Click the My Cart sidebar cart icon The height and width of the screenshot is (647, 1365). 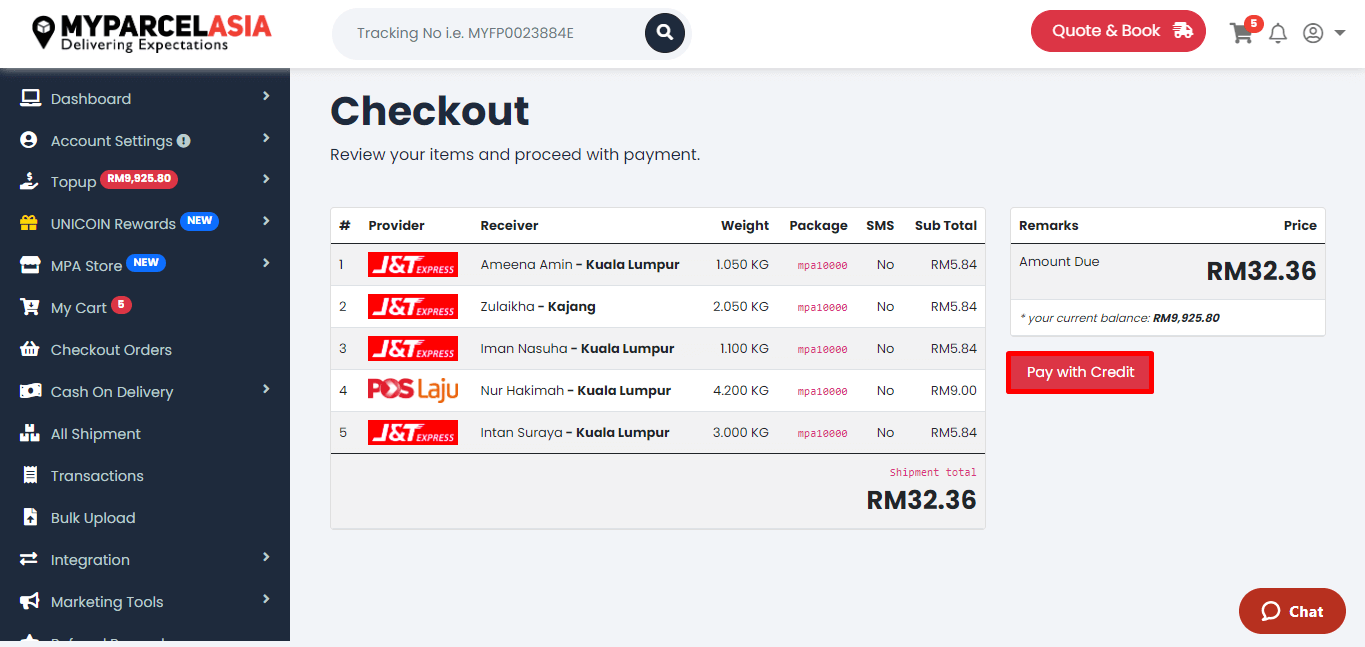click(x=30, y=308)
